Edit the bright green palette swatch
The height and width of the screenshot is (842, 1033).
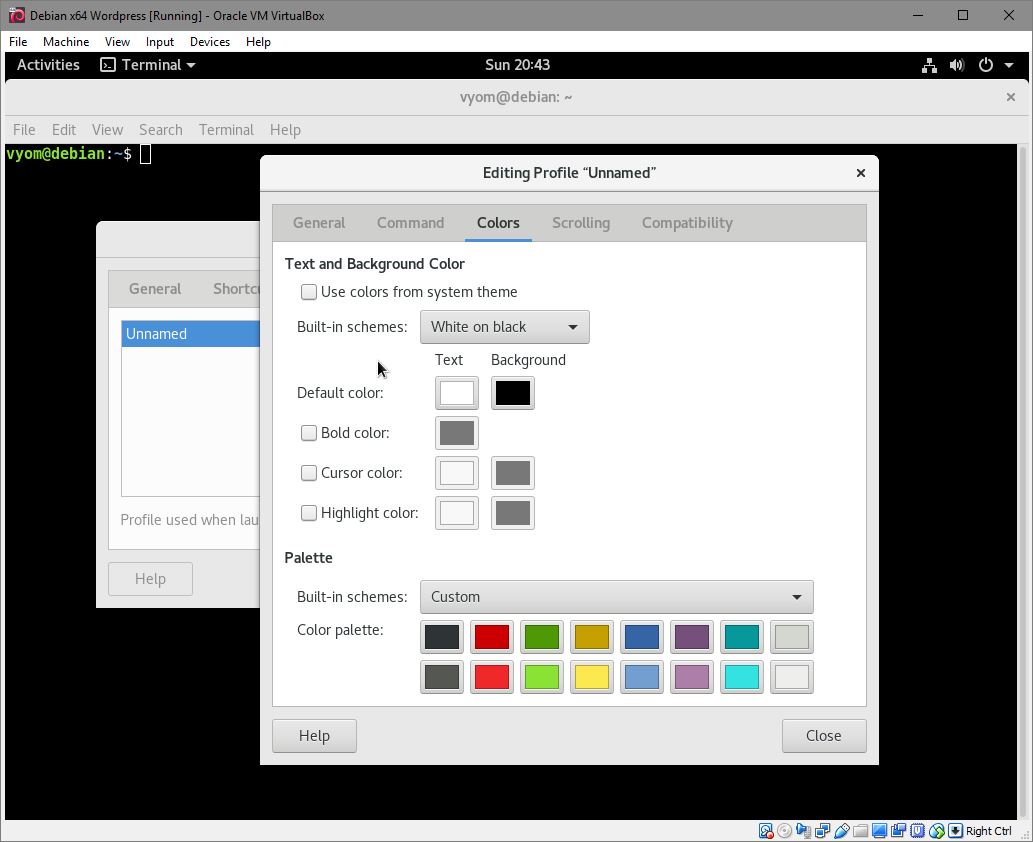click(x=542, y=677)
